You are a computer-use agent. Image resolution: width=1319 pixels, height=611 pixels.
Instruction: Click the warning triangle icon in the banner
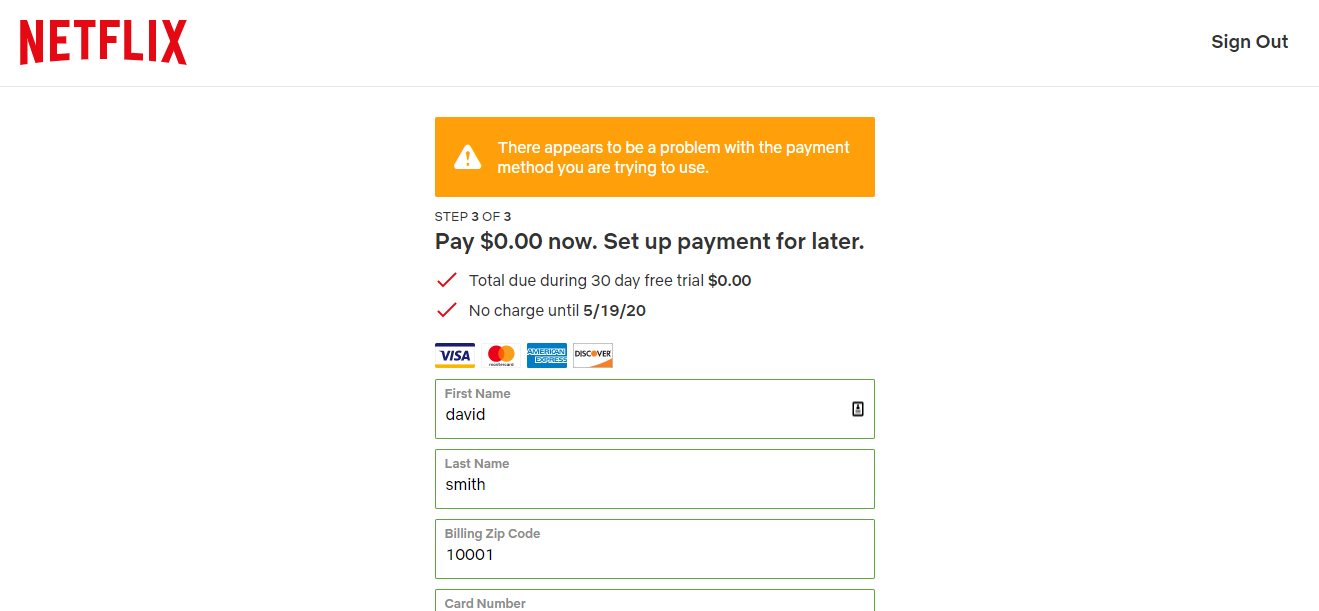pos(467,157)
